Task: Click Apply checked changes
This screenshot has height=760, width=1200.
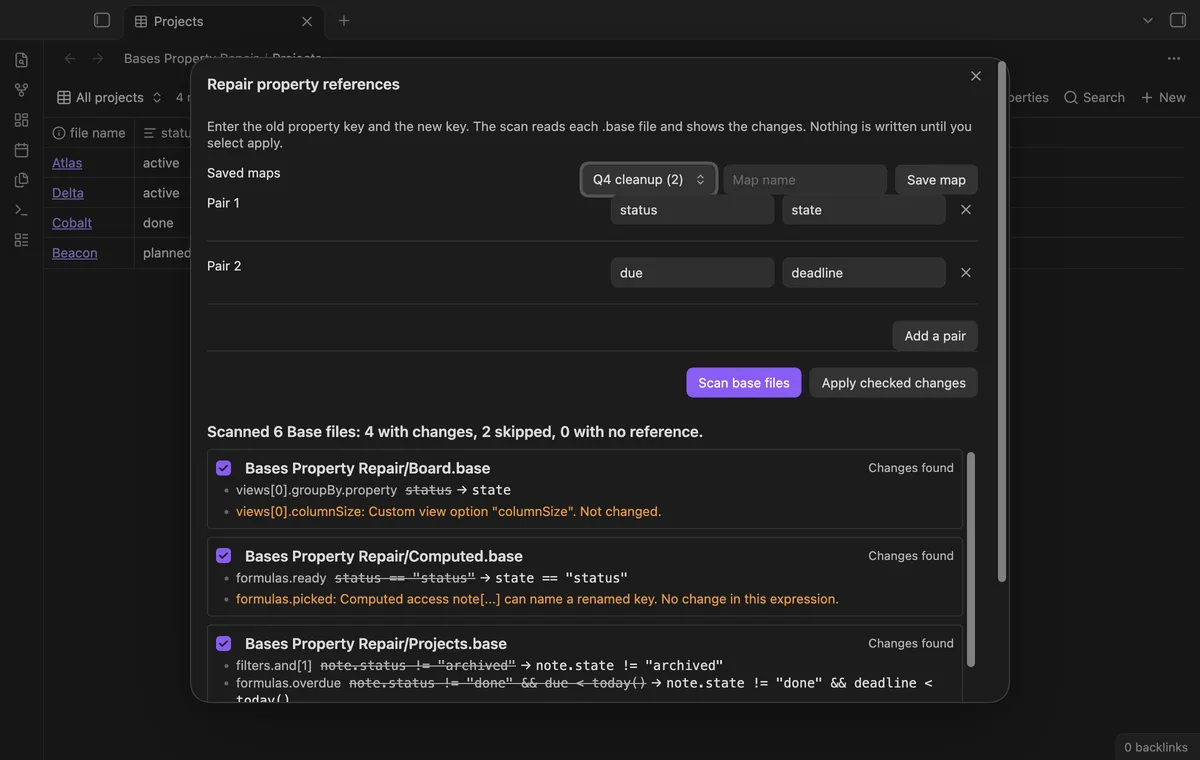Action: tap(894, 383)
